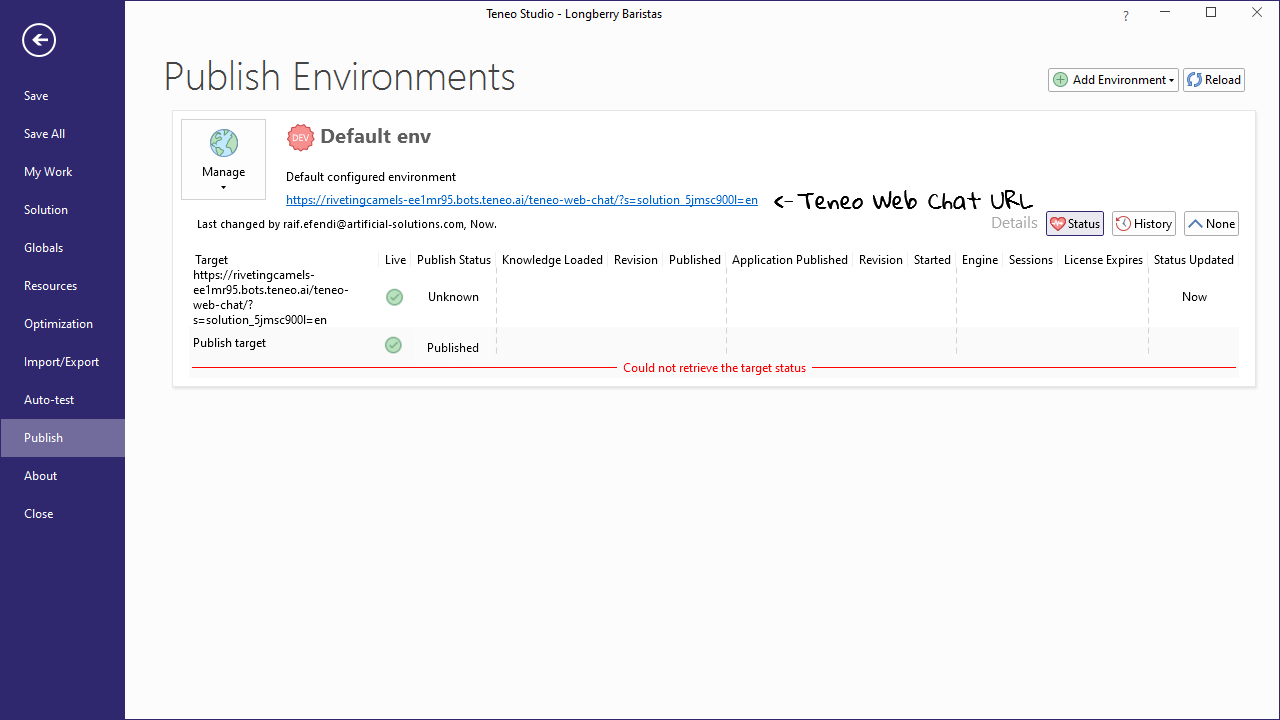
Task: Open Import/Export in the sidebar
Action: [x=62, y=362]
